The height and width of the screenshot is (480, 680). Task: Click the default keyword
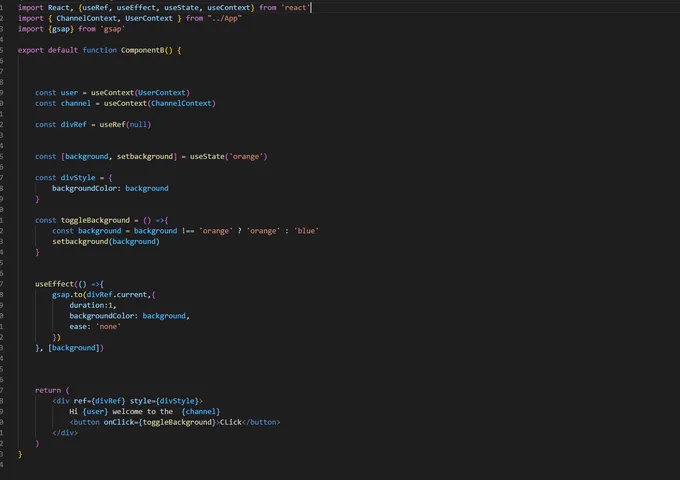63,50
